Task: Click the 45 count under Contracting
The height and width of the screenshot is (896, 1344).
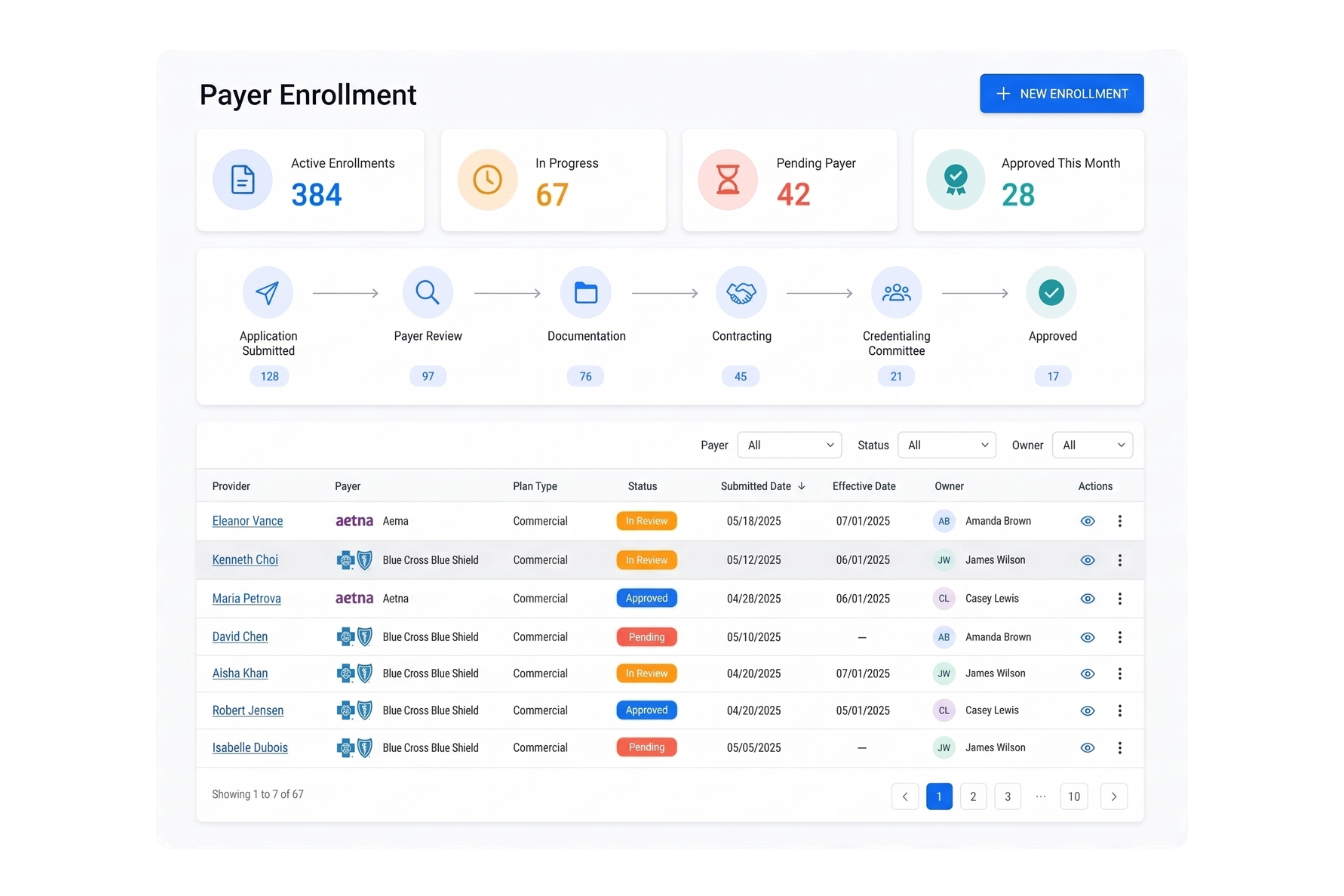Action: (741, 377)
